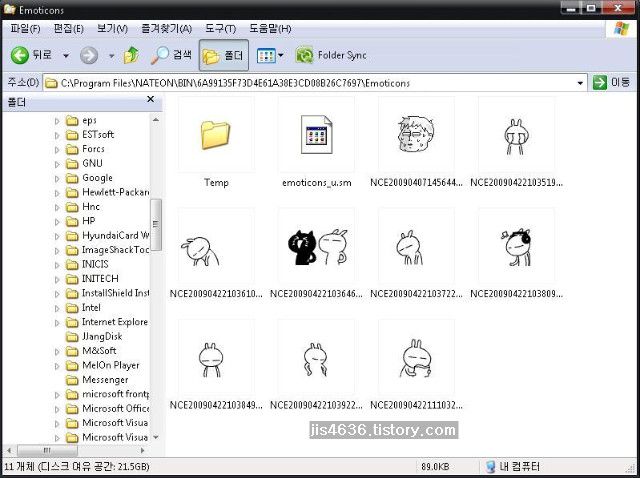Expand the INICIS folder node

point(57,265)
